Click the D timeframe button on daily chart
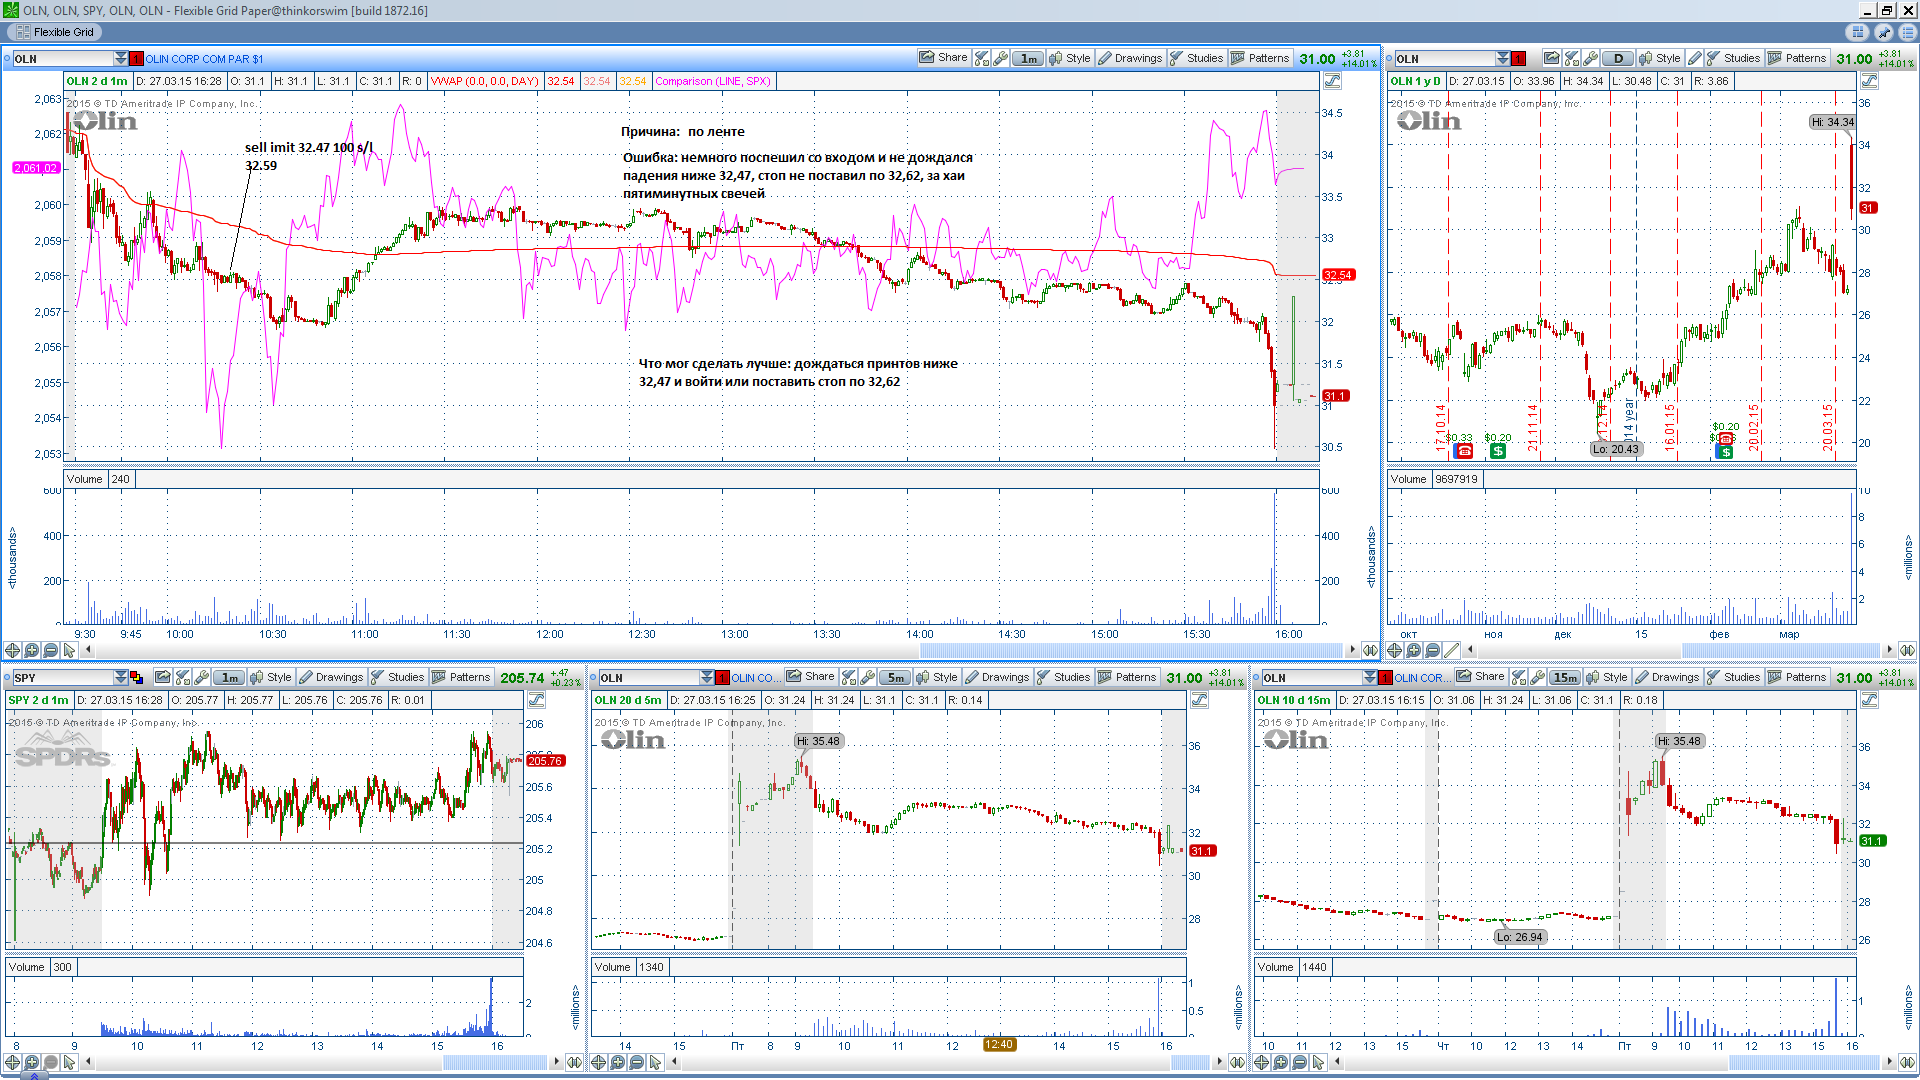The image size is (1920, 1080). click(1618, 58)
